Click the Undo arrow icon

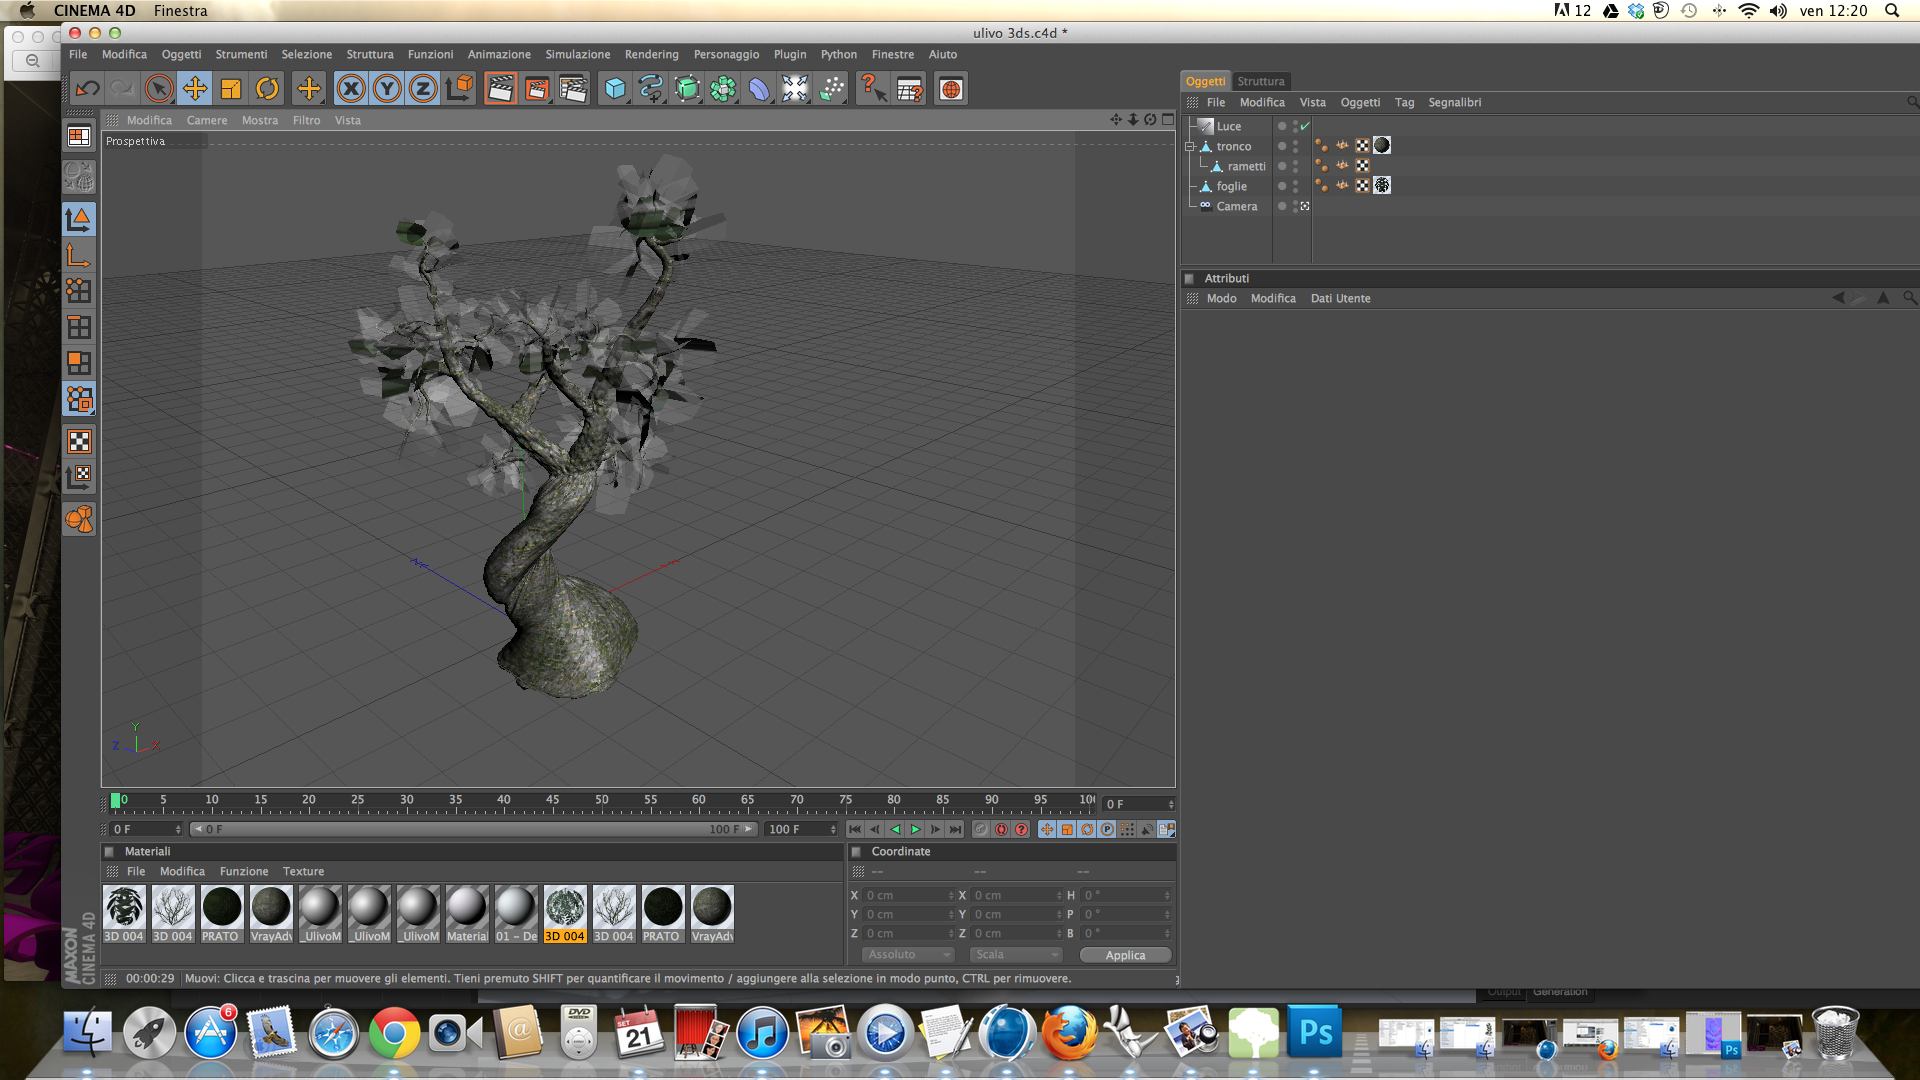tap(87, 89)
